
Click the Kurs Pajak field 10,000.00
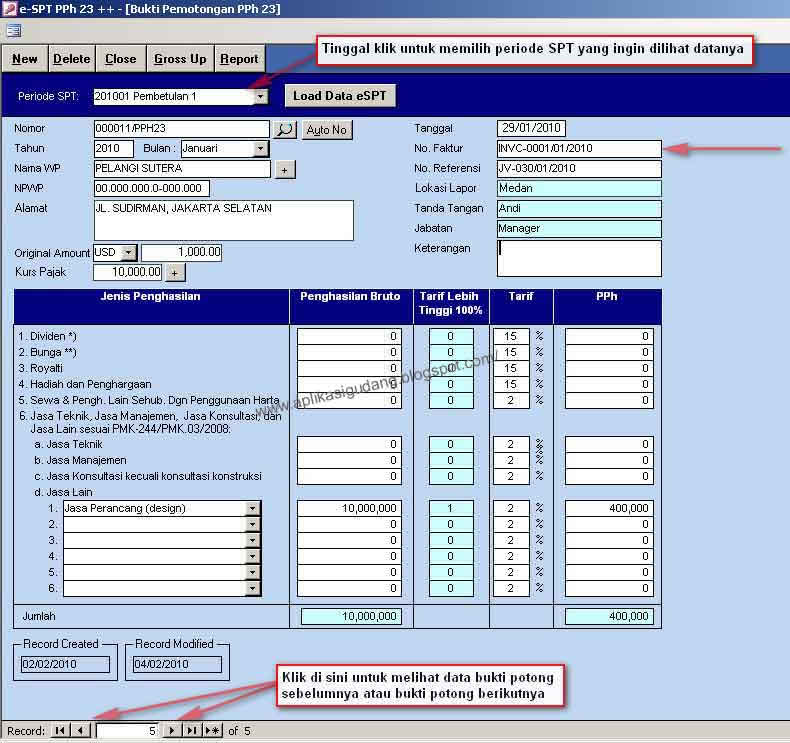[127, 272]
